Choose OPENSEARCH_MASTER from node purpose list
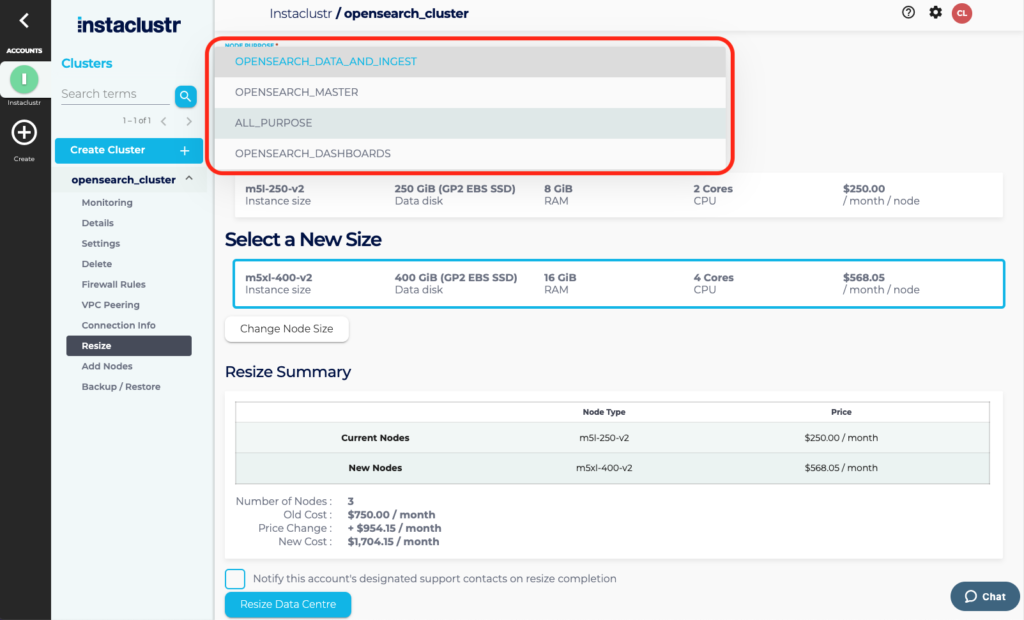1024x620 pixels. [x=296, y=92]
